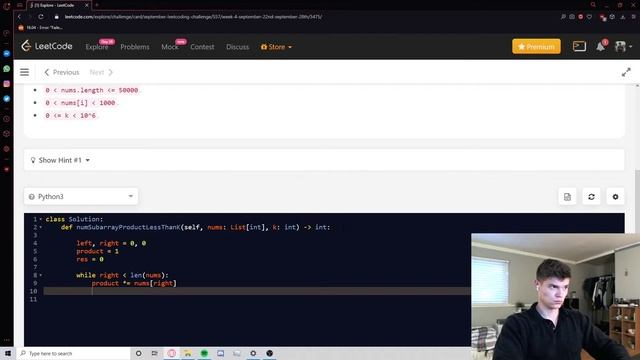The image size is (640, 360).
Task: Click the camera snapshot icon in address bar
Action: click(572, 17)
